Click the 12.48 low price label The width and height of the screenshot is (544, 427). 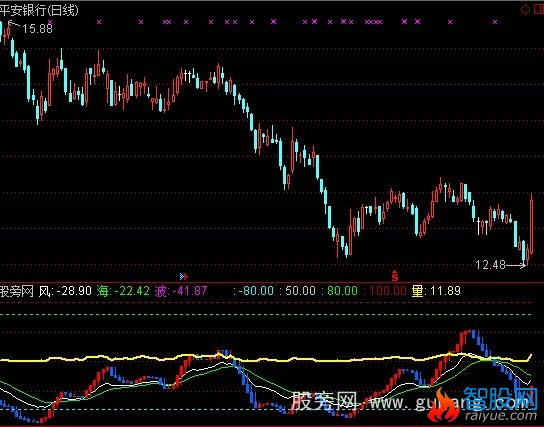click(x=490, y=265)
